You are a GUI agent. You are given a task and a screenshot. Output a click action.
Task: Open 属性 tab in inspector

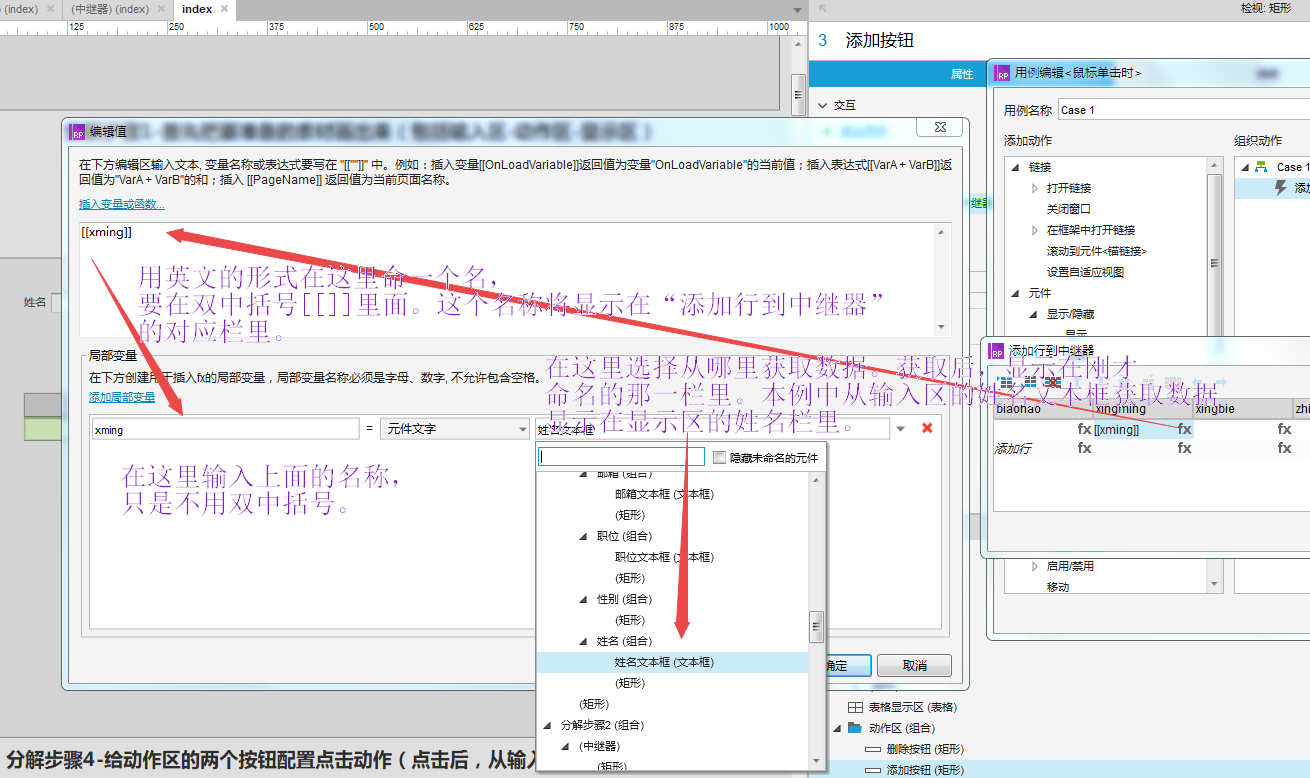(x=961, y=74)
